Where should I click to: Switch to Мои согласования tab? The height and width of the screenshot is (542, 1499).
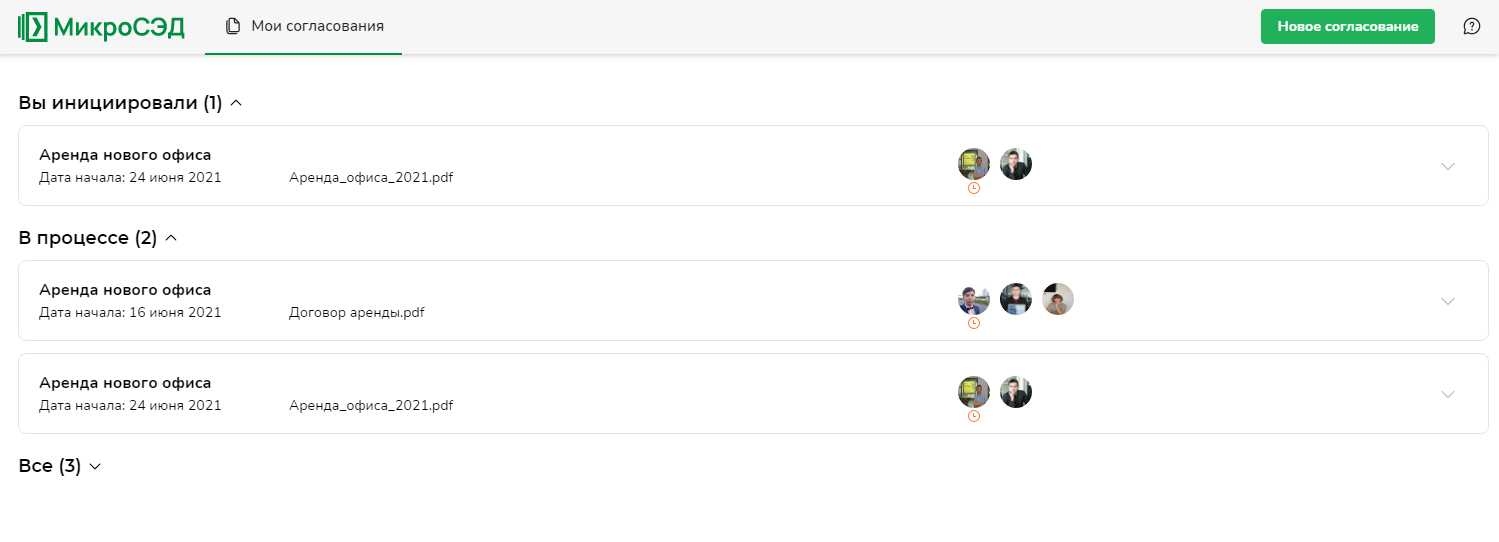[x=317, y=27]
